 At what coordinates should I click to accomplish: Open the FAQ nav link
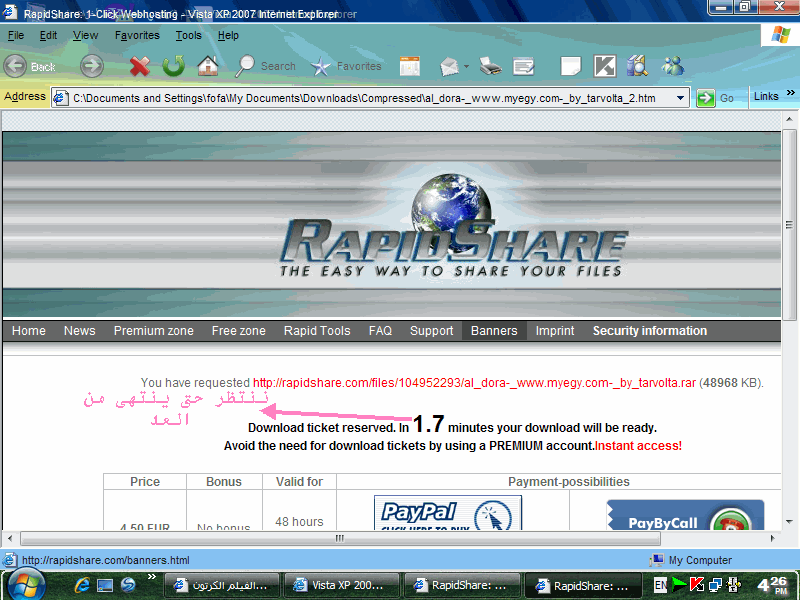[x=380, y=331]
